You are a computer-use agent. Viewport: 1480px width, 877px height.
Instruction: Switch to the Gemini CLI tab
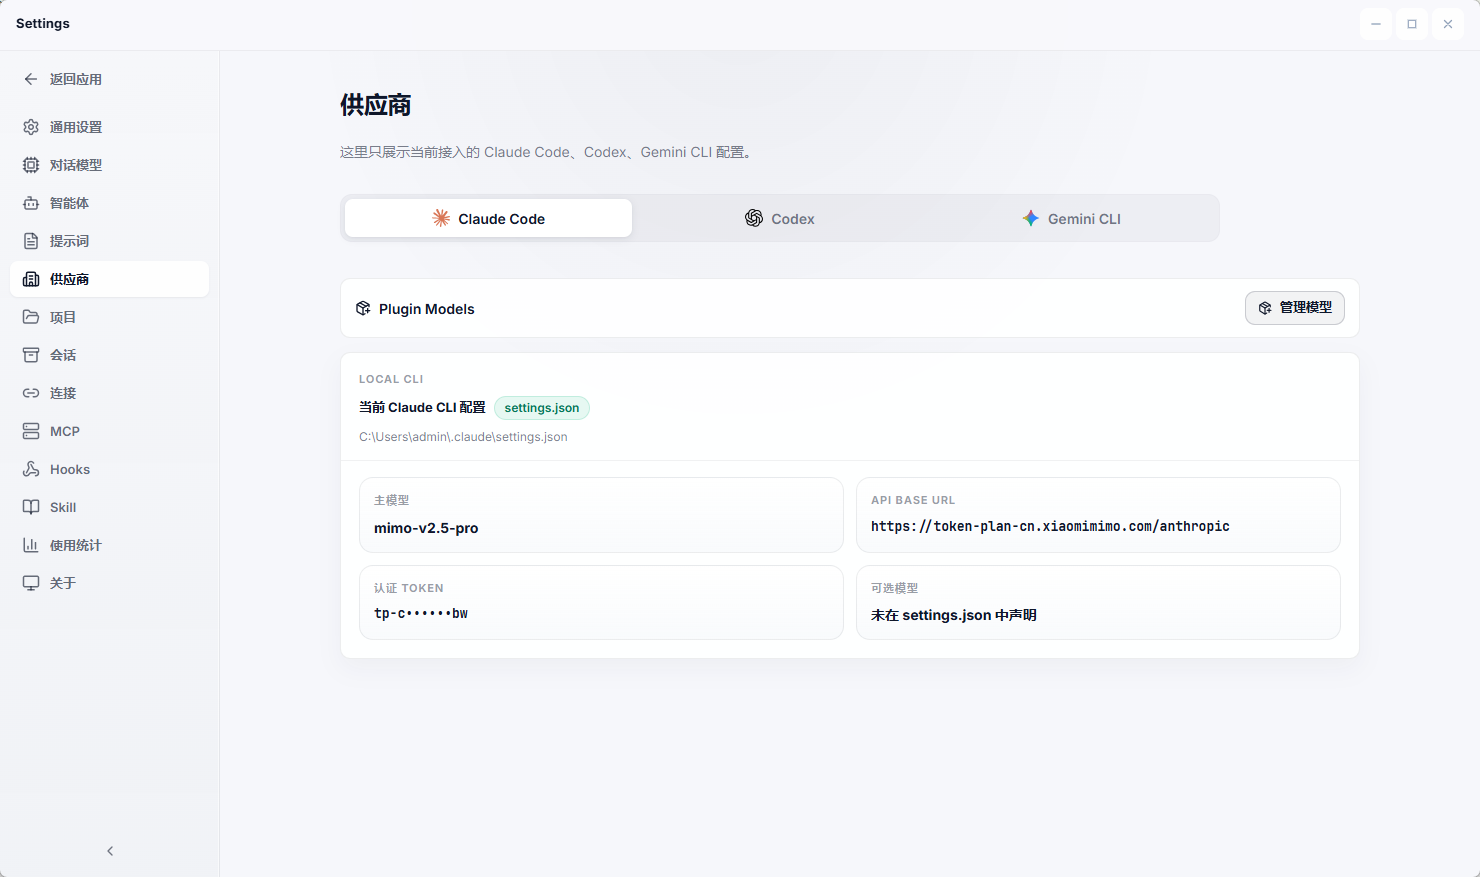[x=1071, y=218]
